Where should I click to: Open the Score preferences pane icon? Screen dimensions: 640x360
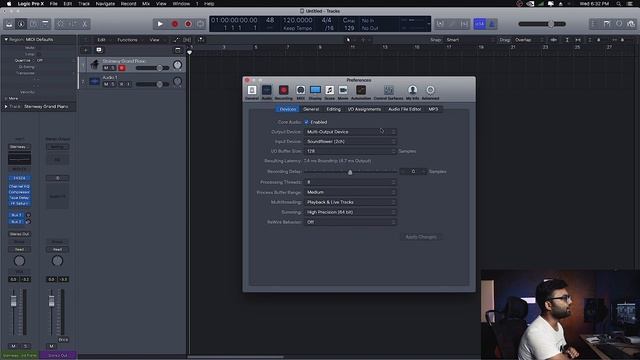coord(329,92)
